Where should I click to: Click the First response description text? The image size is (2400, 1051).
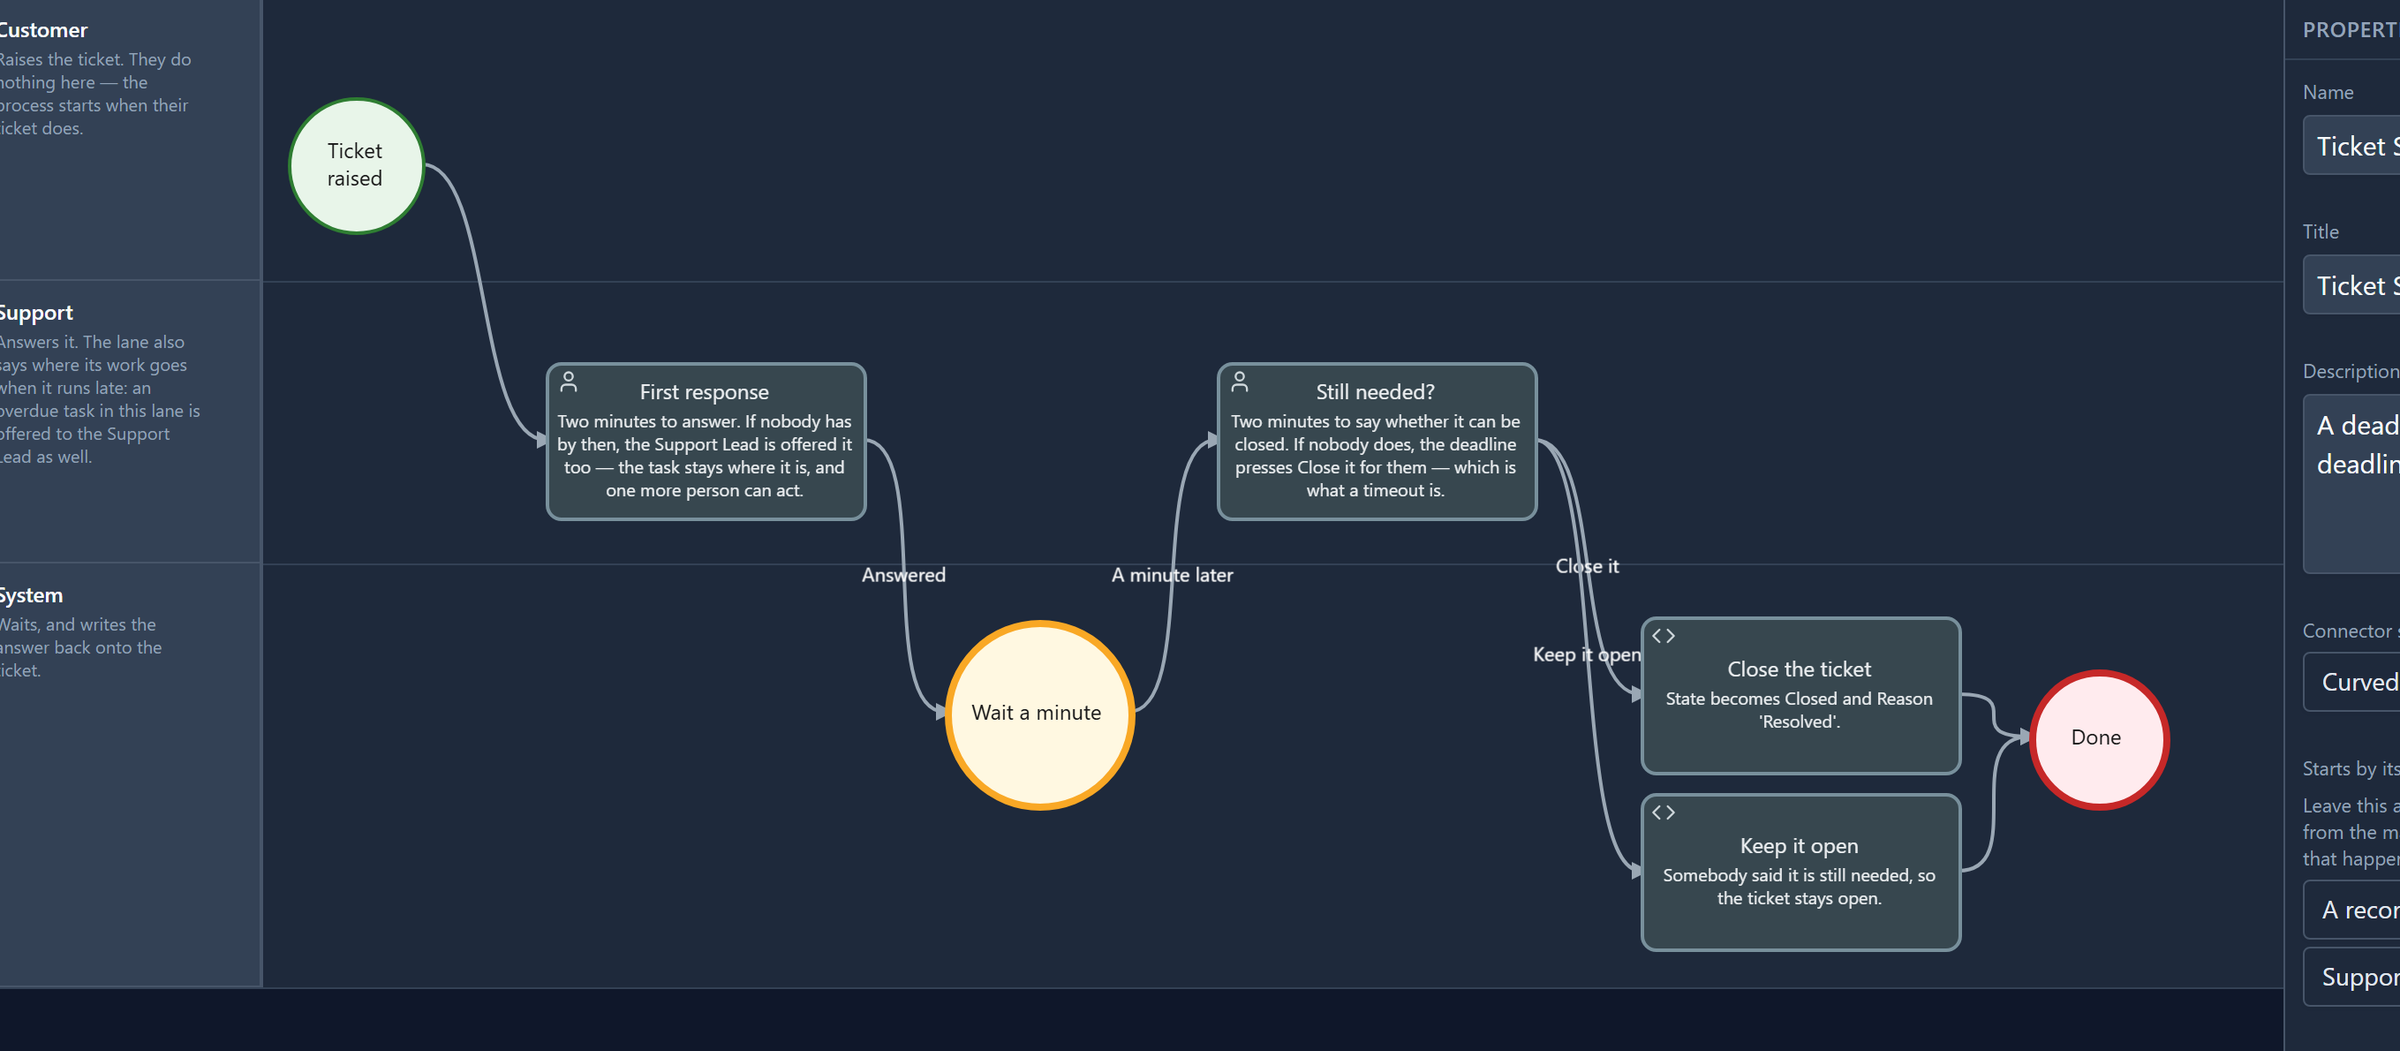pos(705,456)
